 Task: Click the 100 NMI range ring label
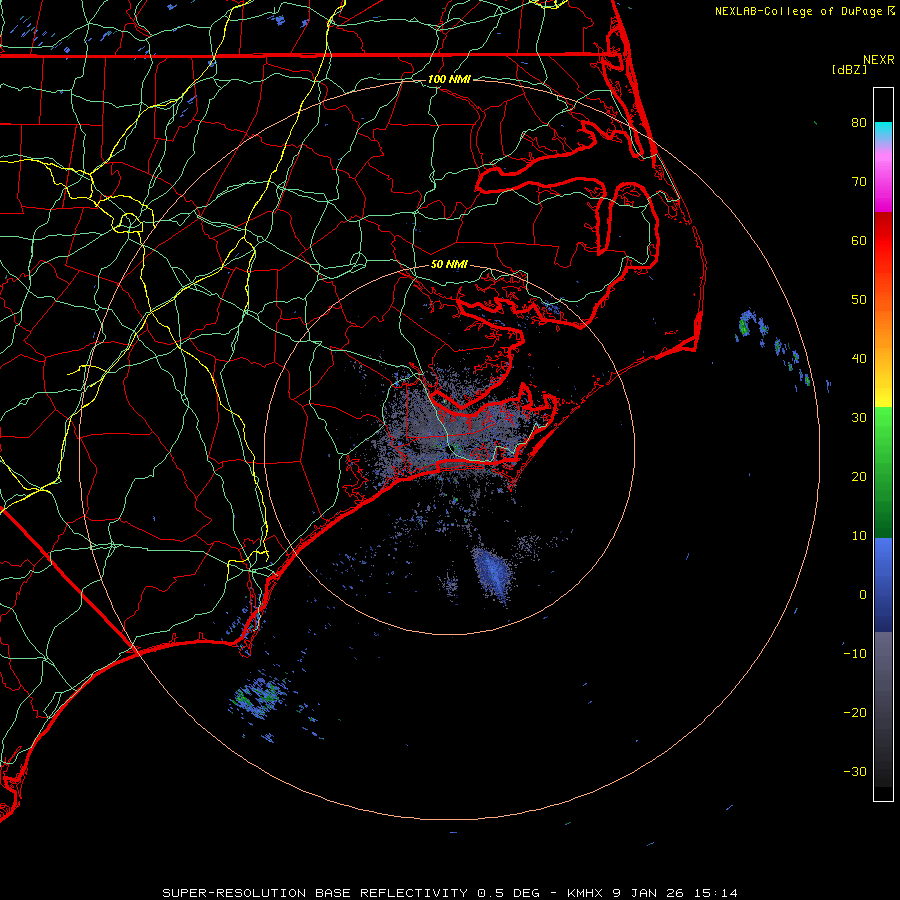[449, 79]
